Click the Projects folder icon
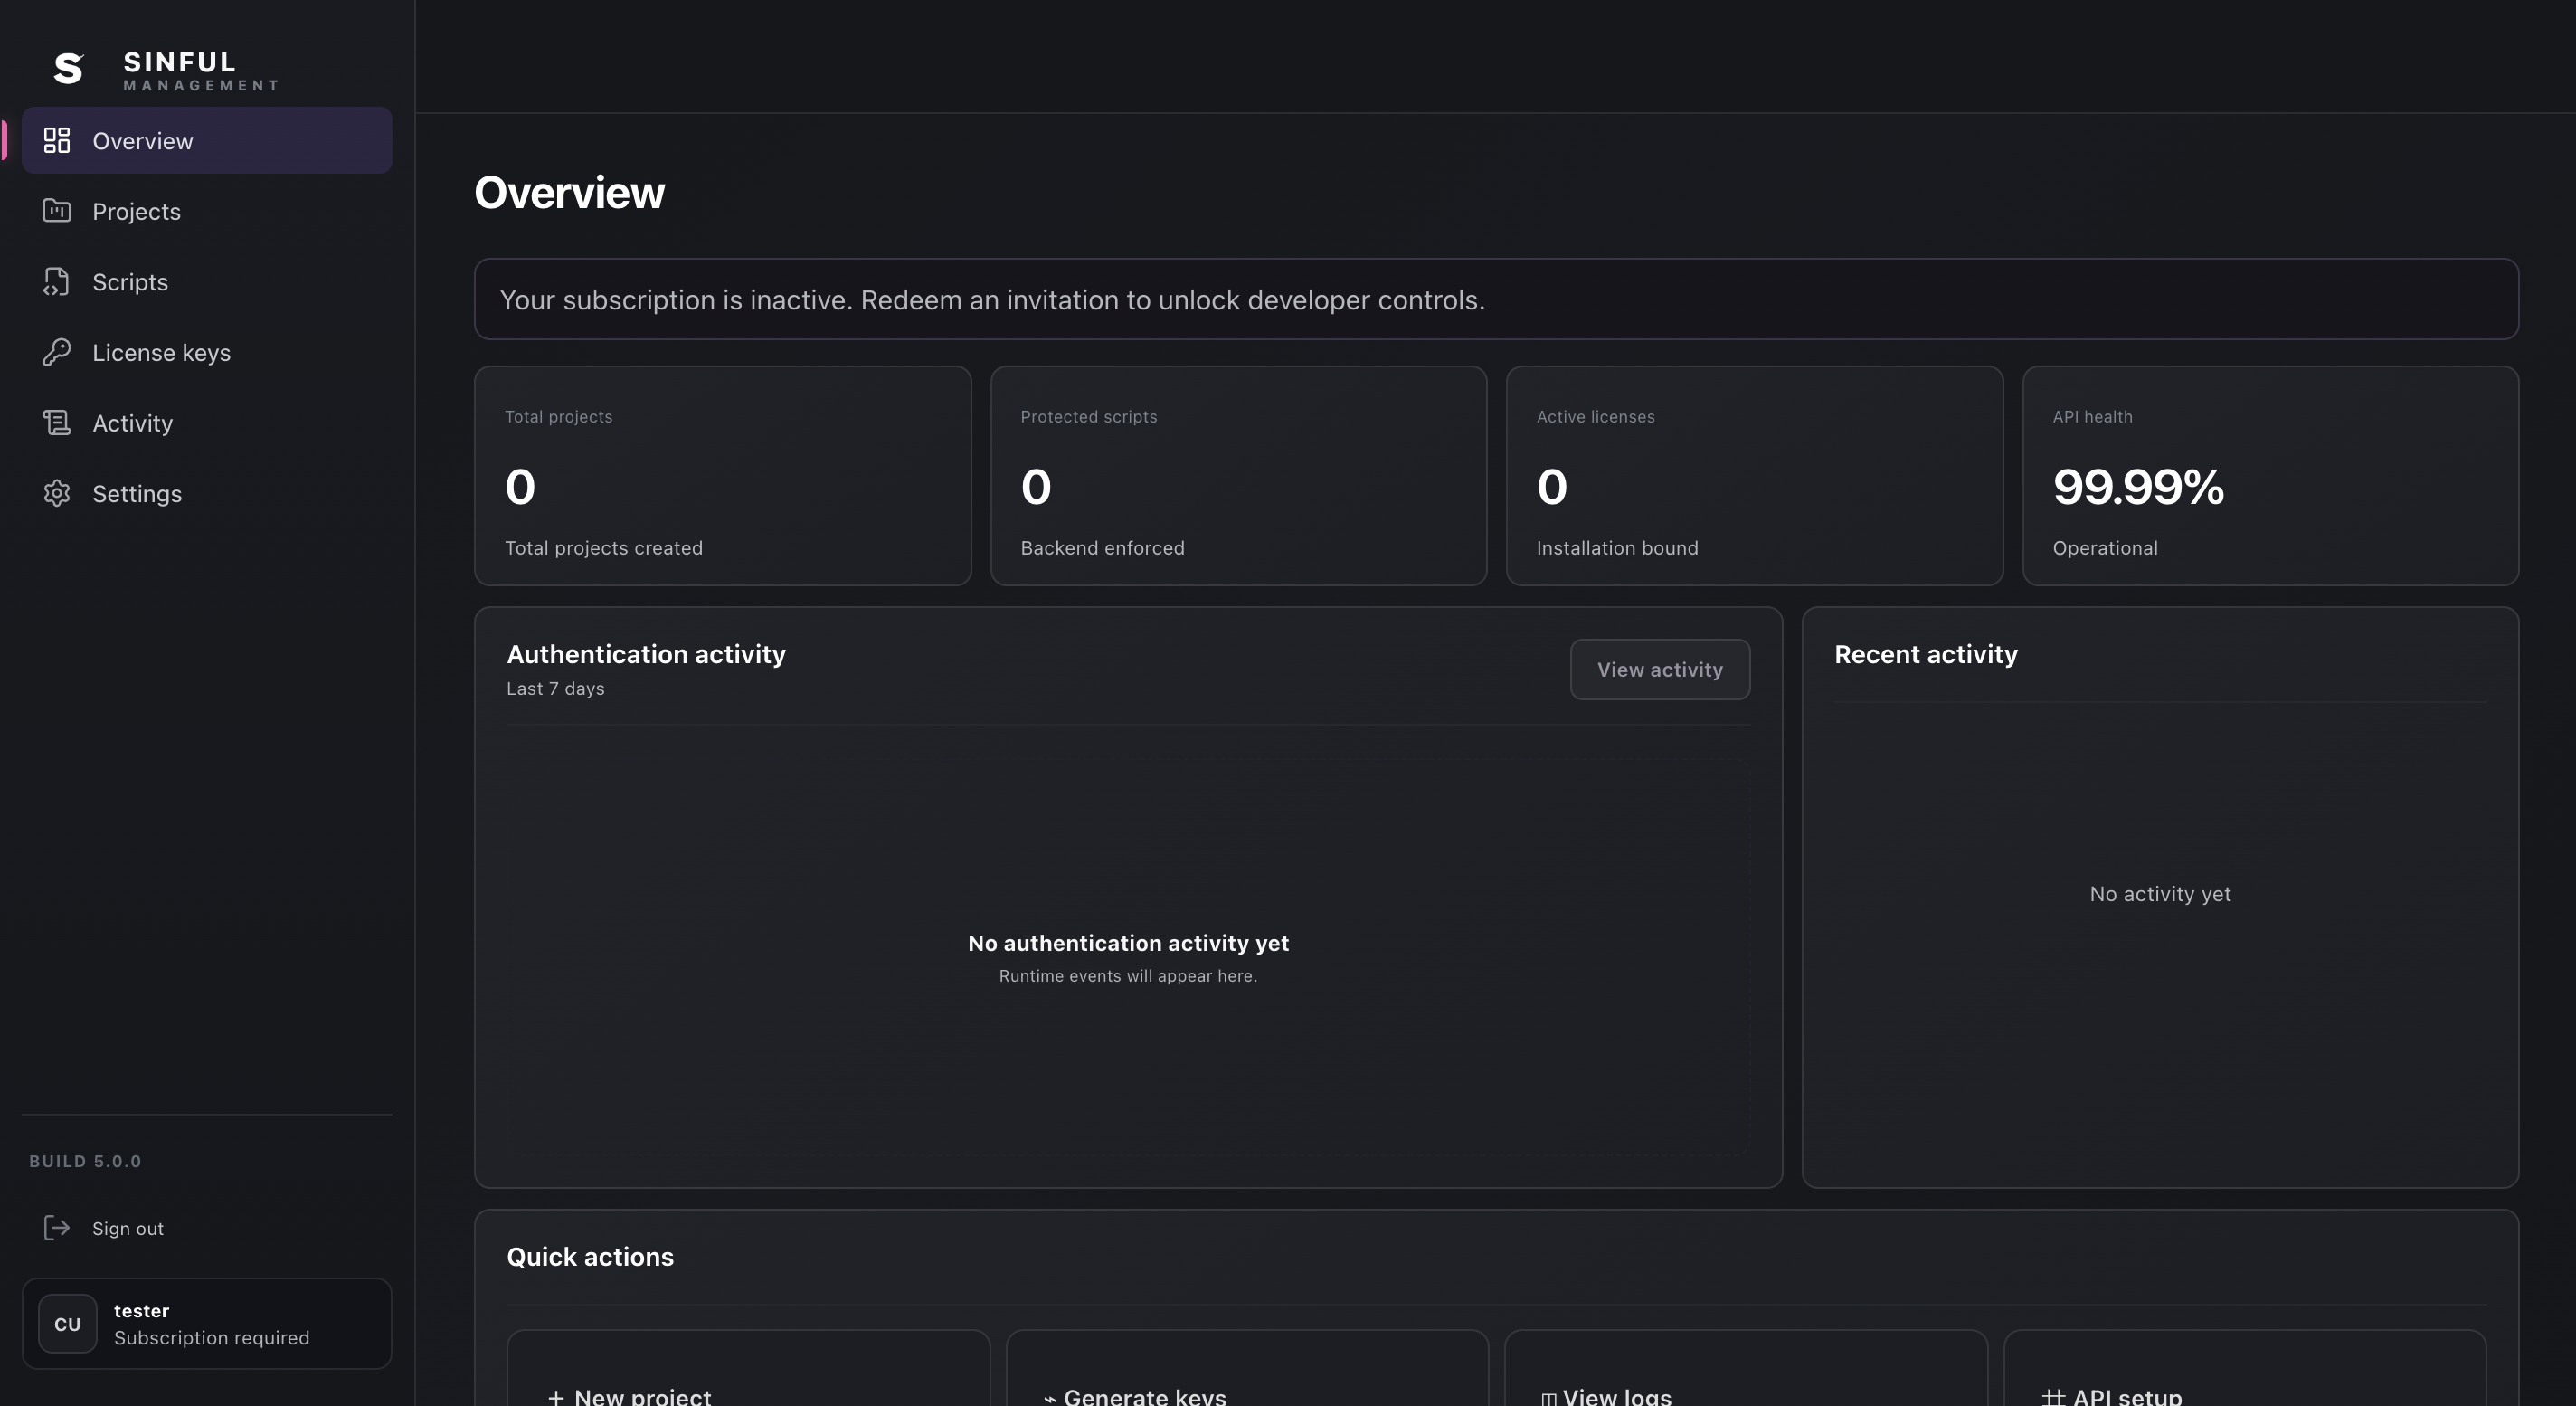2576x1406 pixels. point(57,210)
